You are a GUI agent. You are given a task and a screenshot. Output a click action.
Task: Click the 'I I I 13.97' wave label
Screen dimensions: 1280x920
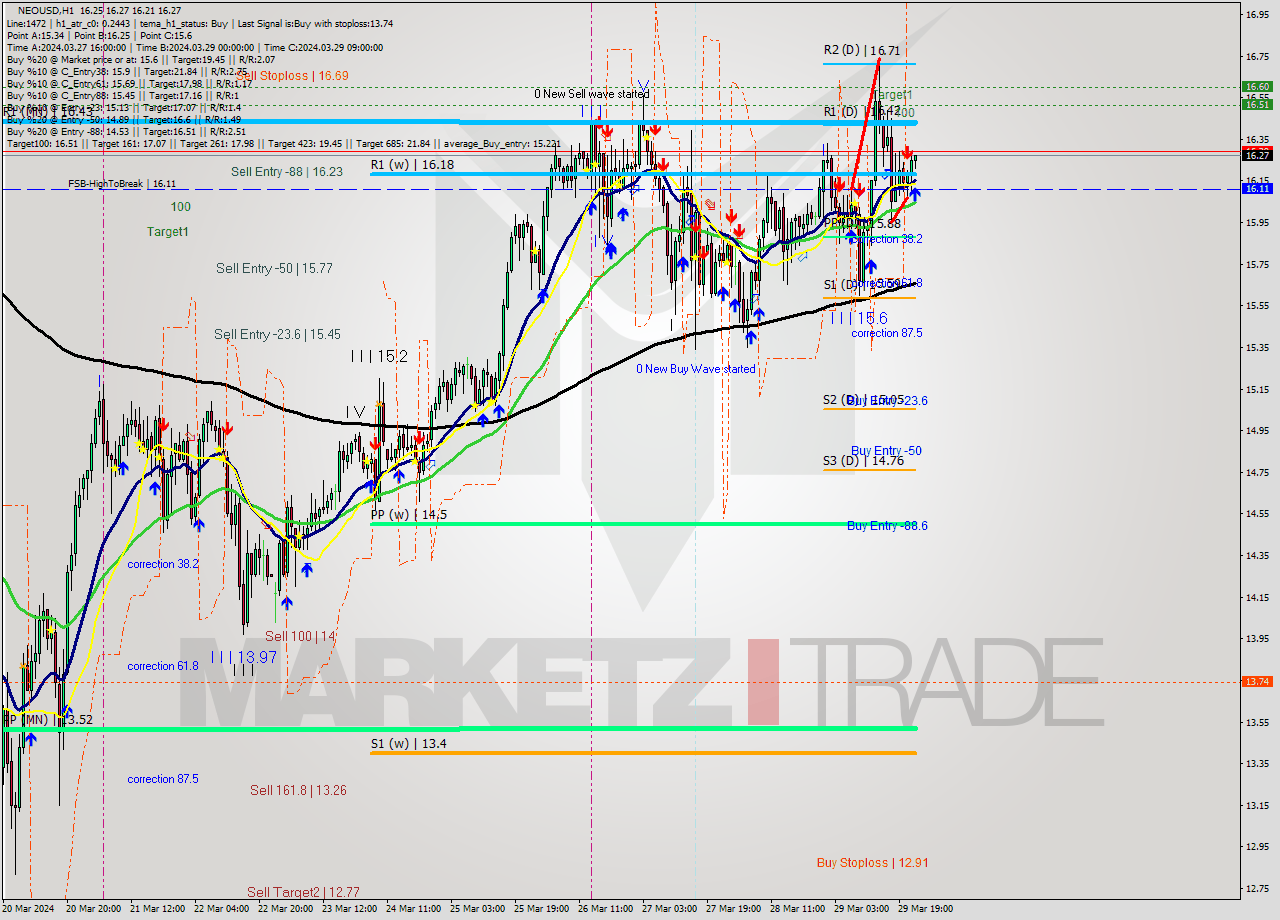(x=243, y=657)
